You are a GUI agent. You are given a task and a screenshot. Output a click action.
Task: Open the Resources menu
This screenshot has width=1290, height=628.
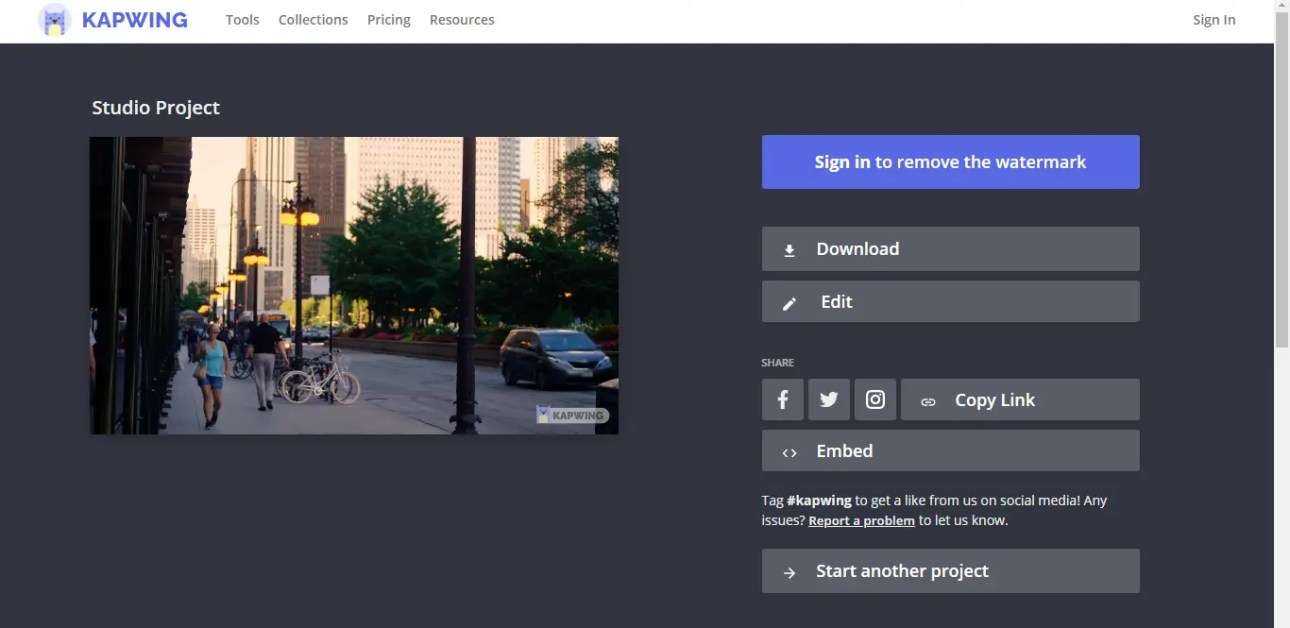[x=461, y=20]
